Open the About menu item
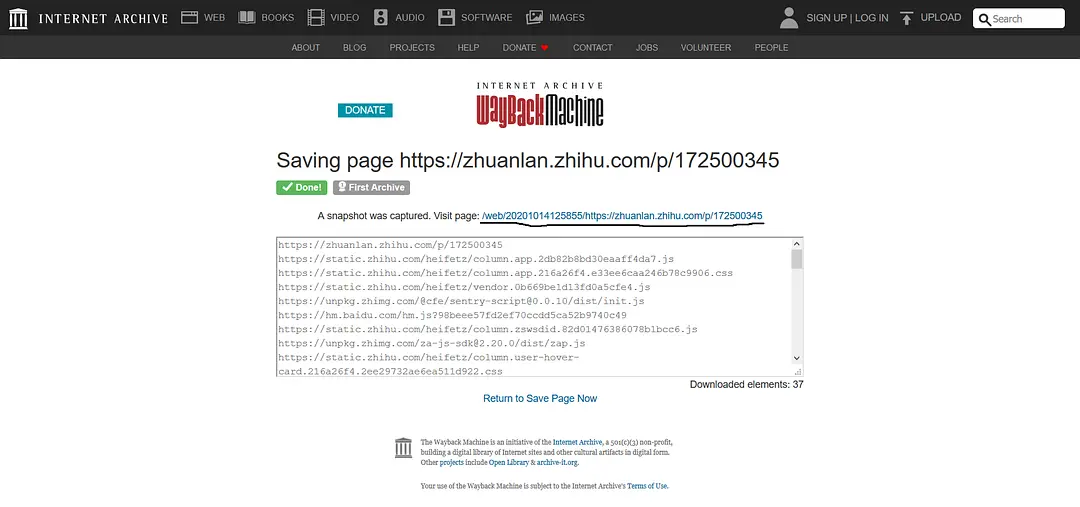The height and width of the screenshot is (507, 1080). [306, 48]
